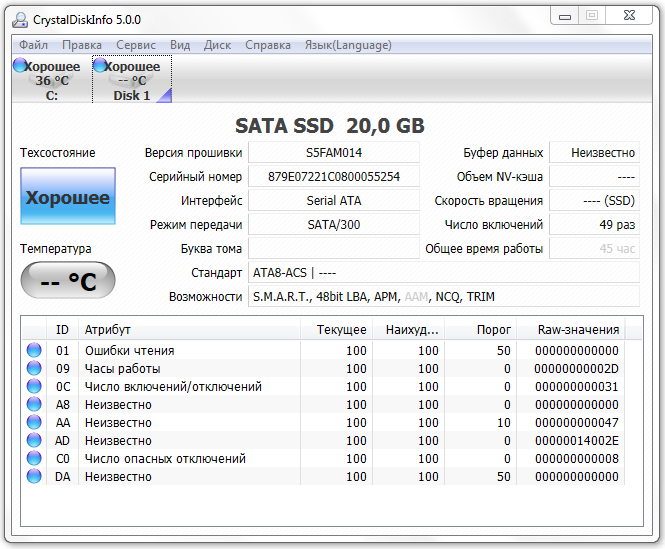Minimize the CrystalDiskInfo window
This screenshot has width=665, height=549.
pyautogui.click(x=565, y=16)
